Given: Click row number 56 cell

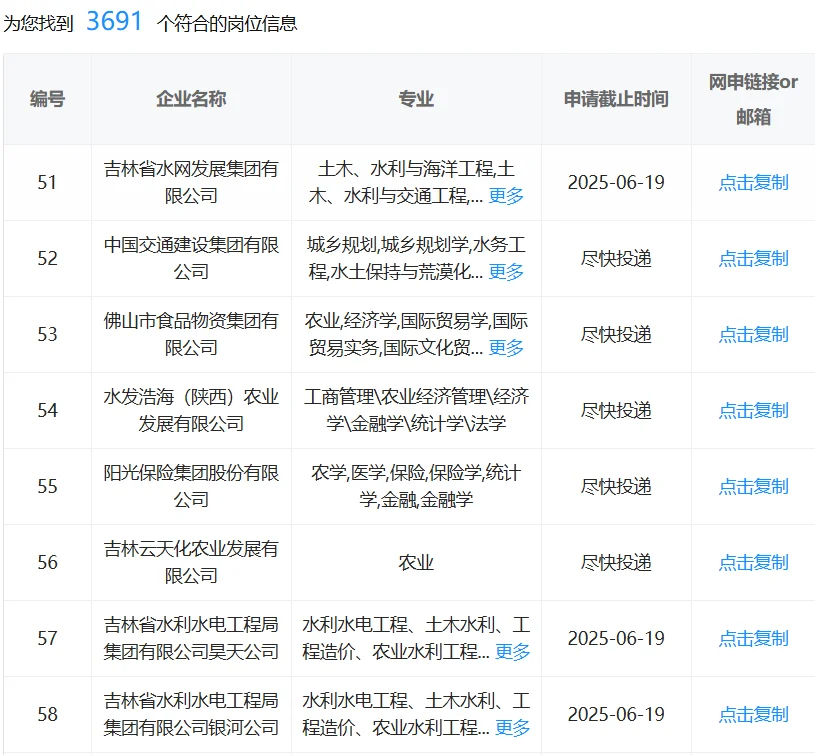Looking at the screenshot, I should [47, 562].
